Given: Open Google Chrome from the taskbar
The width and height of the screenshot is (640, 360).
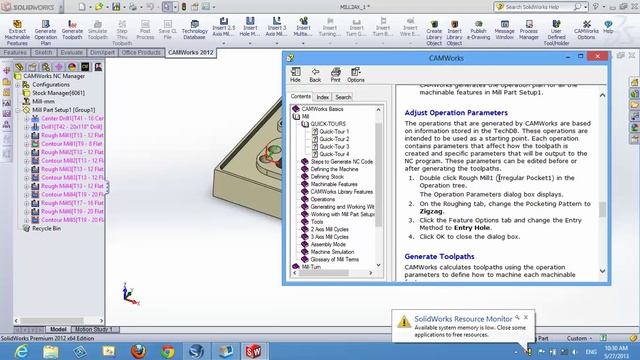Looking at the screenshot, I should [167, 351].
